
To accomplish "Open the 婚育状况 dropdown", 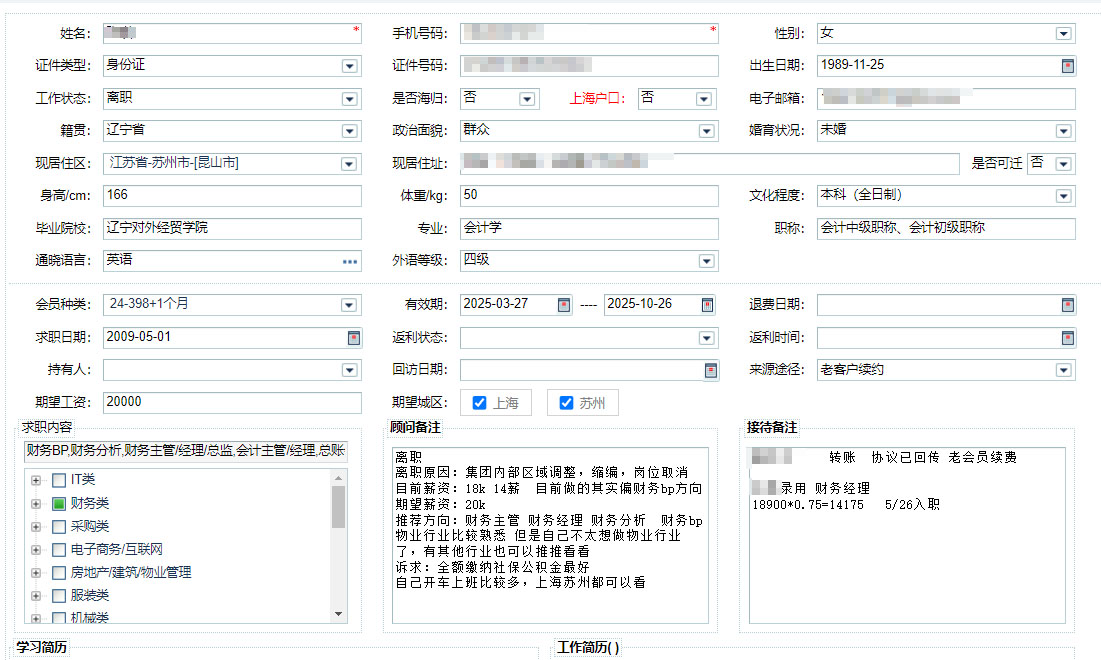I will [1063, 131].
